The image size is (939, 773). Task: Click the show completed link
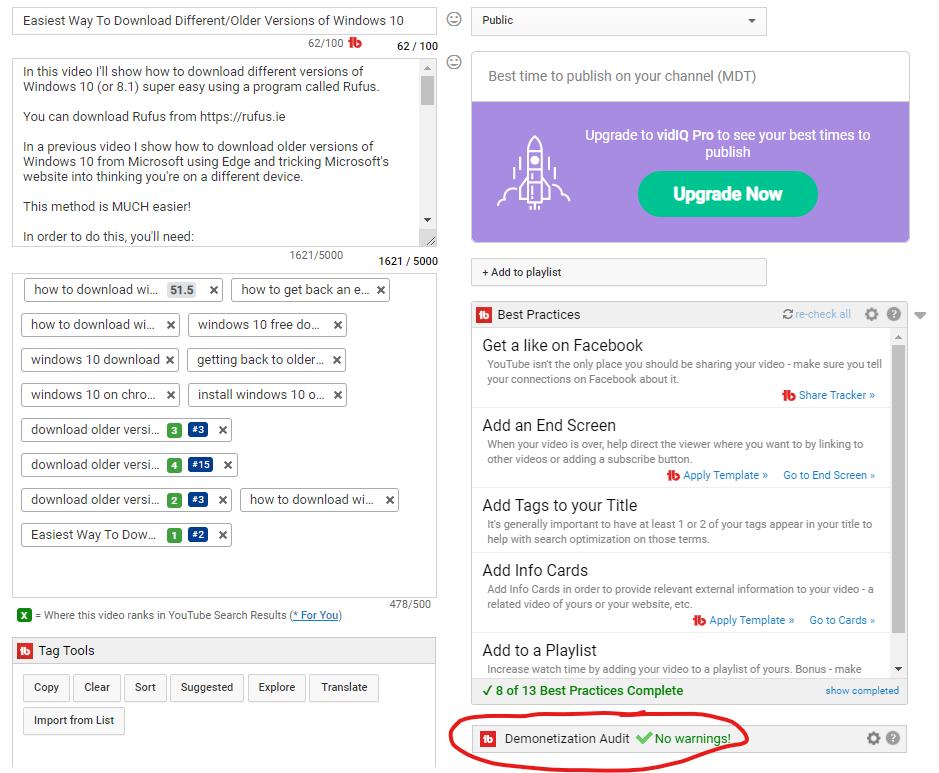(x=862, y=690)
